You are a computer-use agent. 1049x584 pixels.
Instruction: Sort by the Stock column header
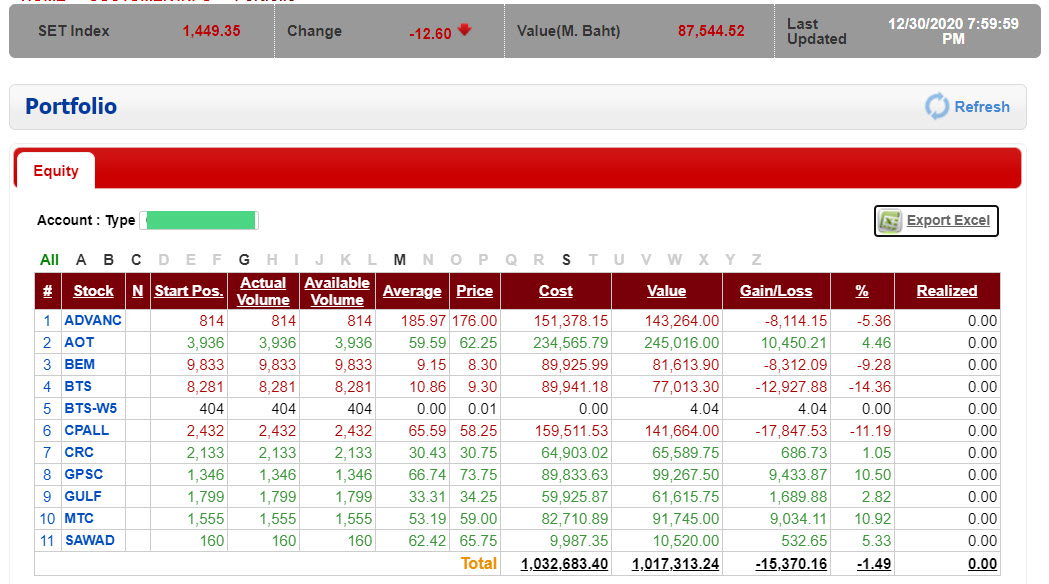coord(94,291)
